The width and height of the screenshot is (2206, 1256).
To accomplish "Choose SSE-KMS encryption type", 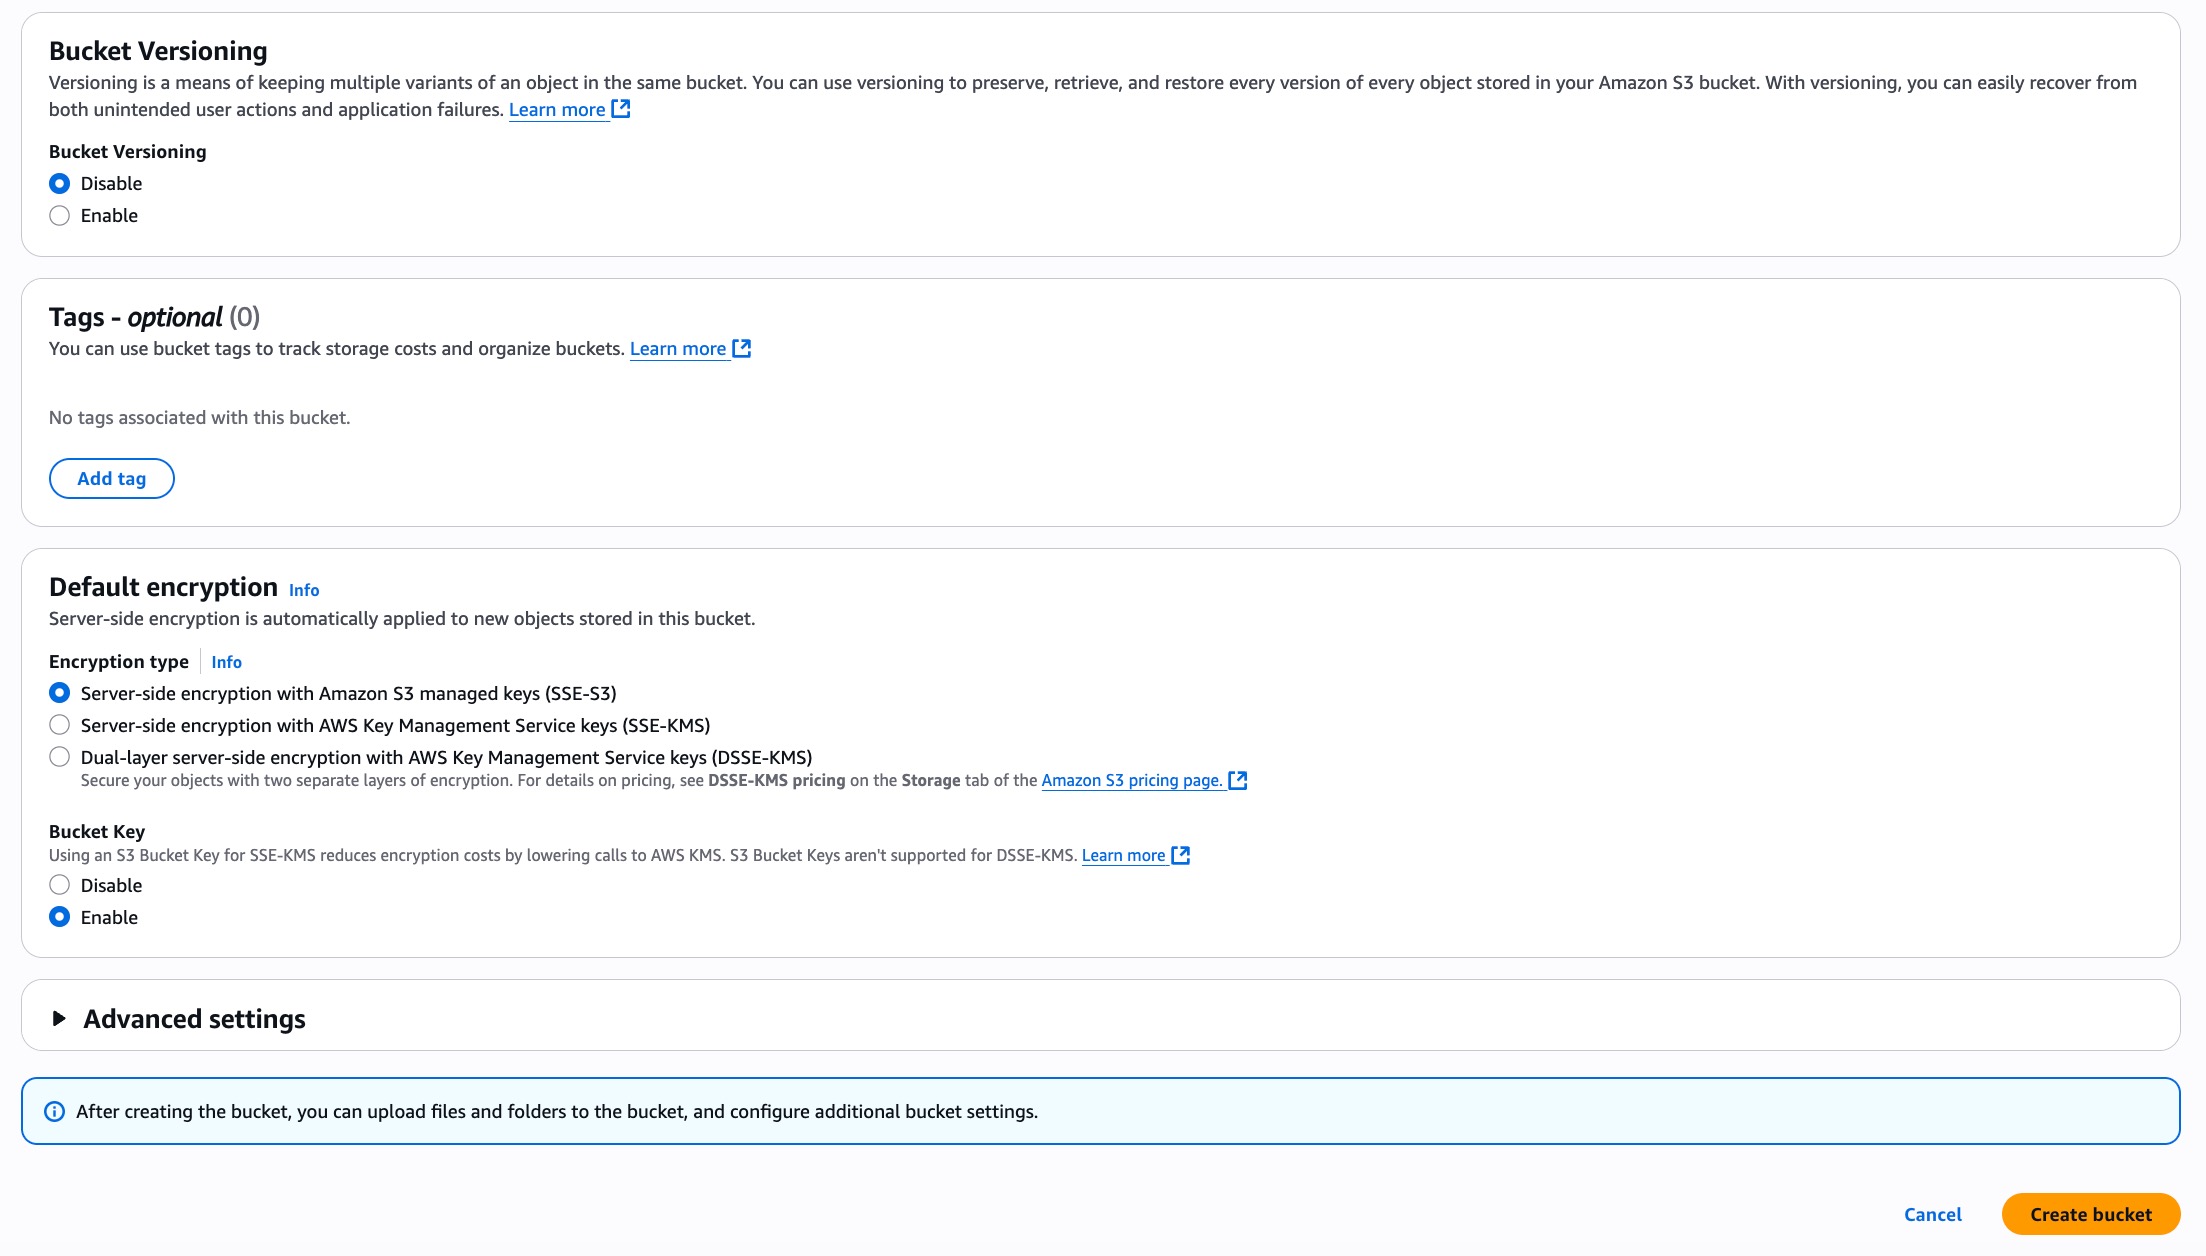I will 59,725.
